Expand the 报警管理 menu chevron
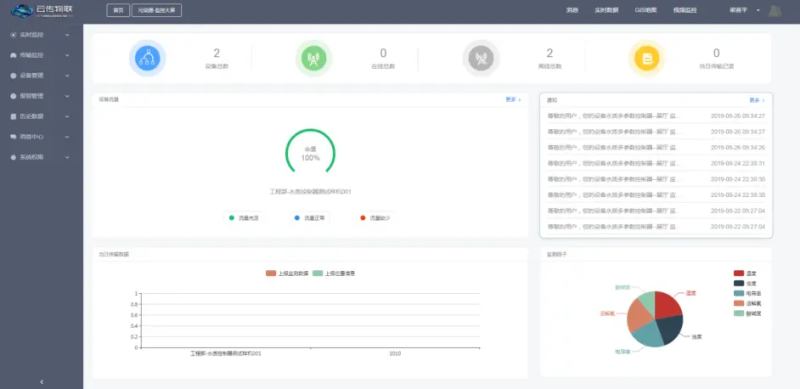 click(67, 96)
